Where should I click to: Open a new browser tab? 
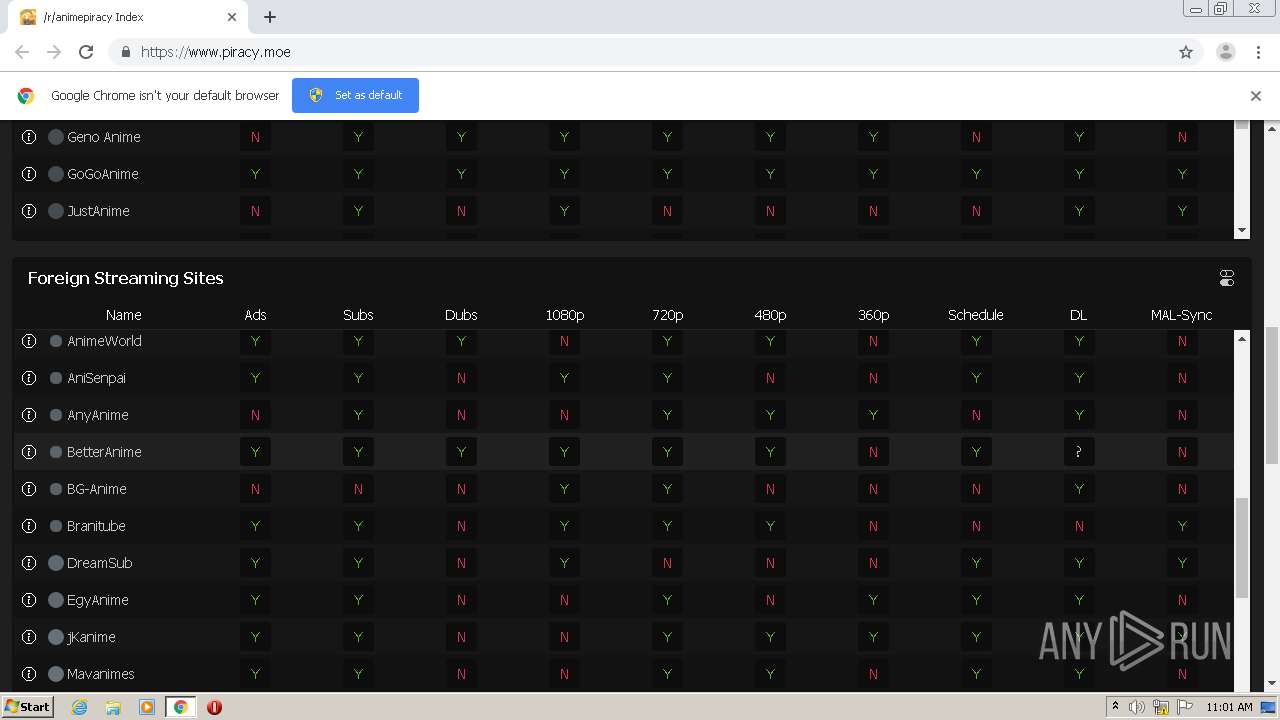pos(270,17)
